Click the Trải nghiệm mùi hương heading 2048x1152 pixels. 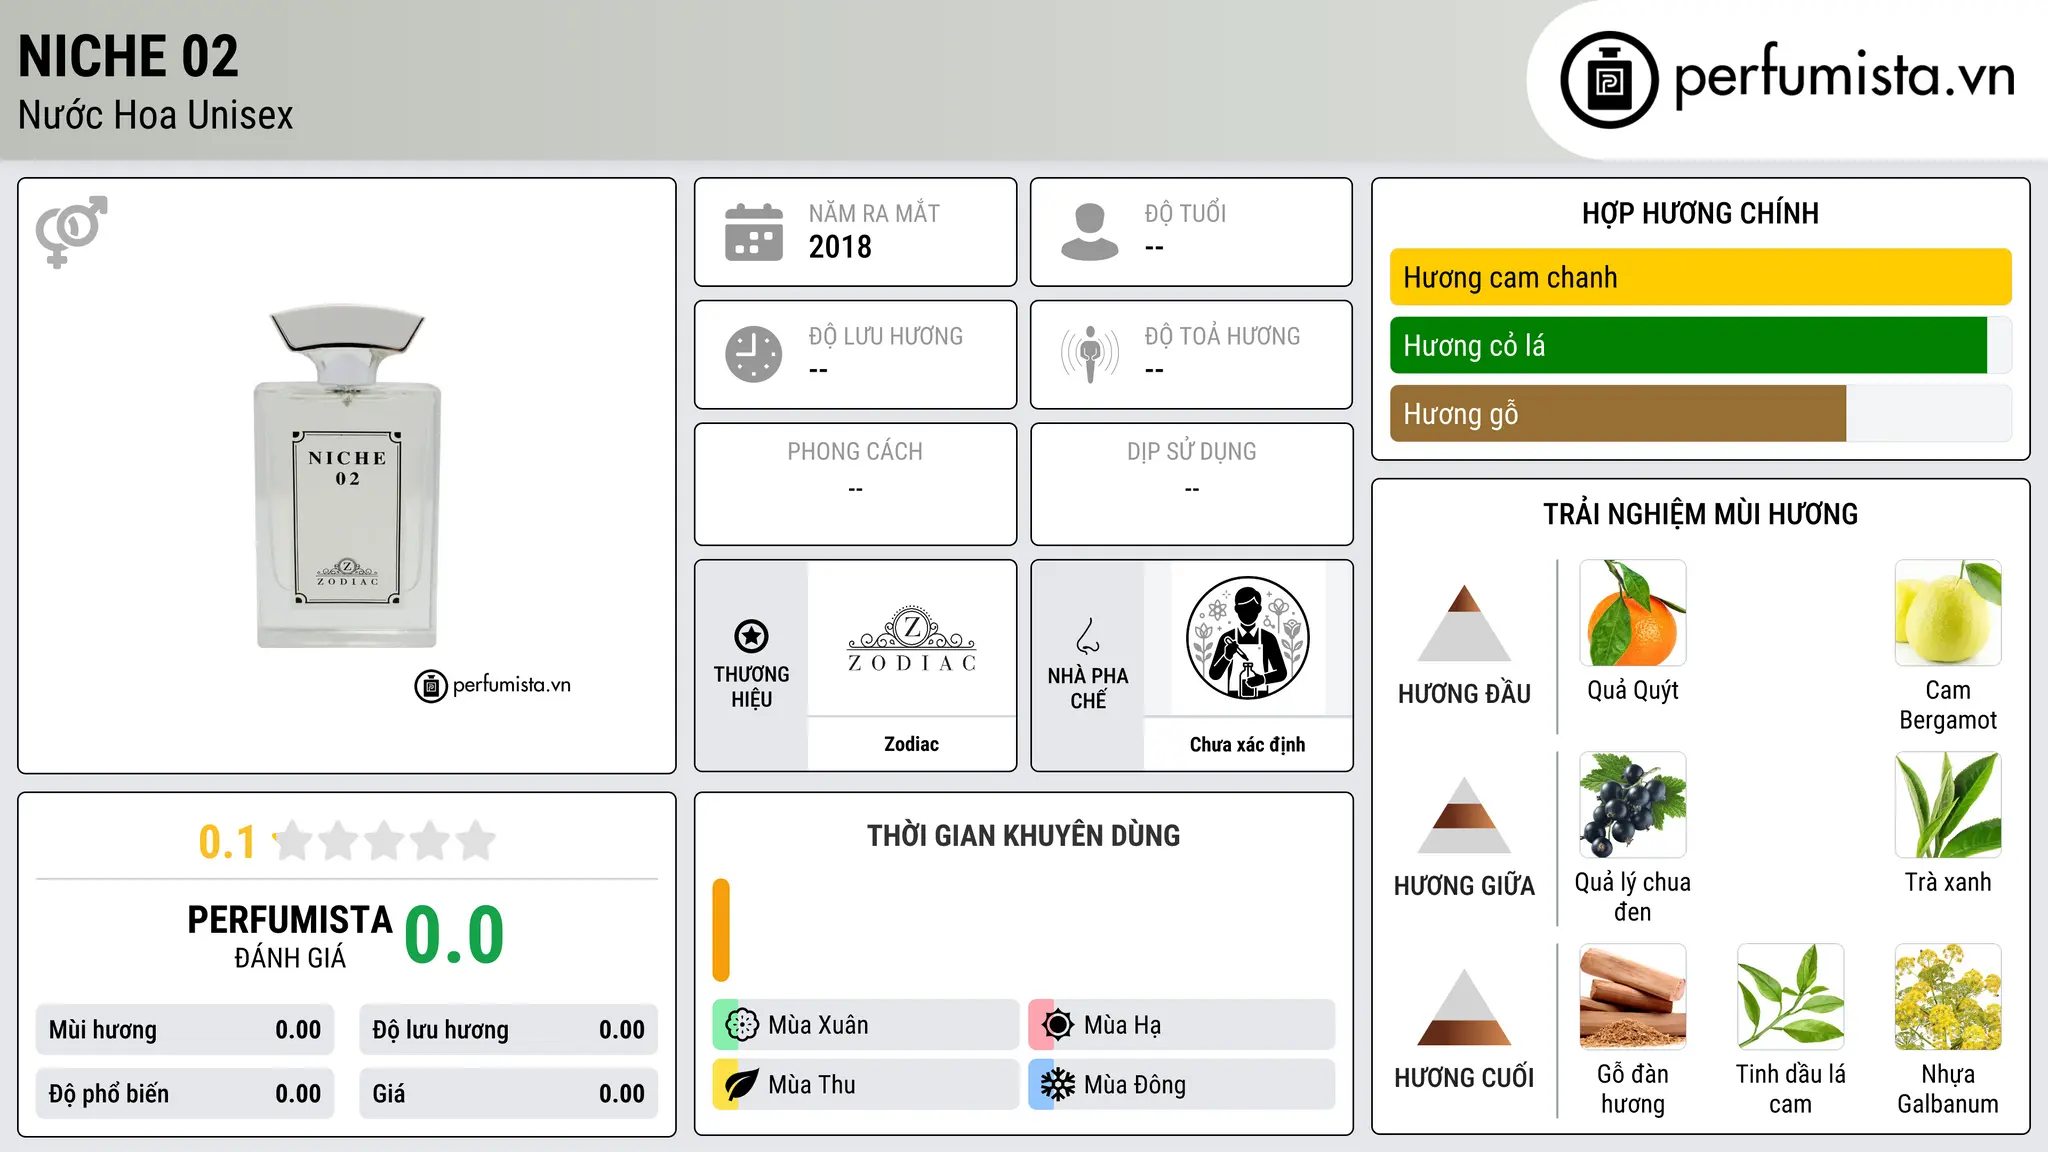click(x=1700, y=514)
